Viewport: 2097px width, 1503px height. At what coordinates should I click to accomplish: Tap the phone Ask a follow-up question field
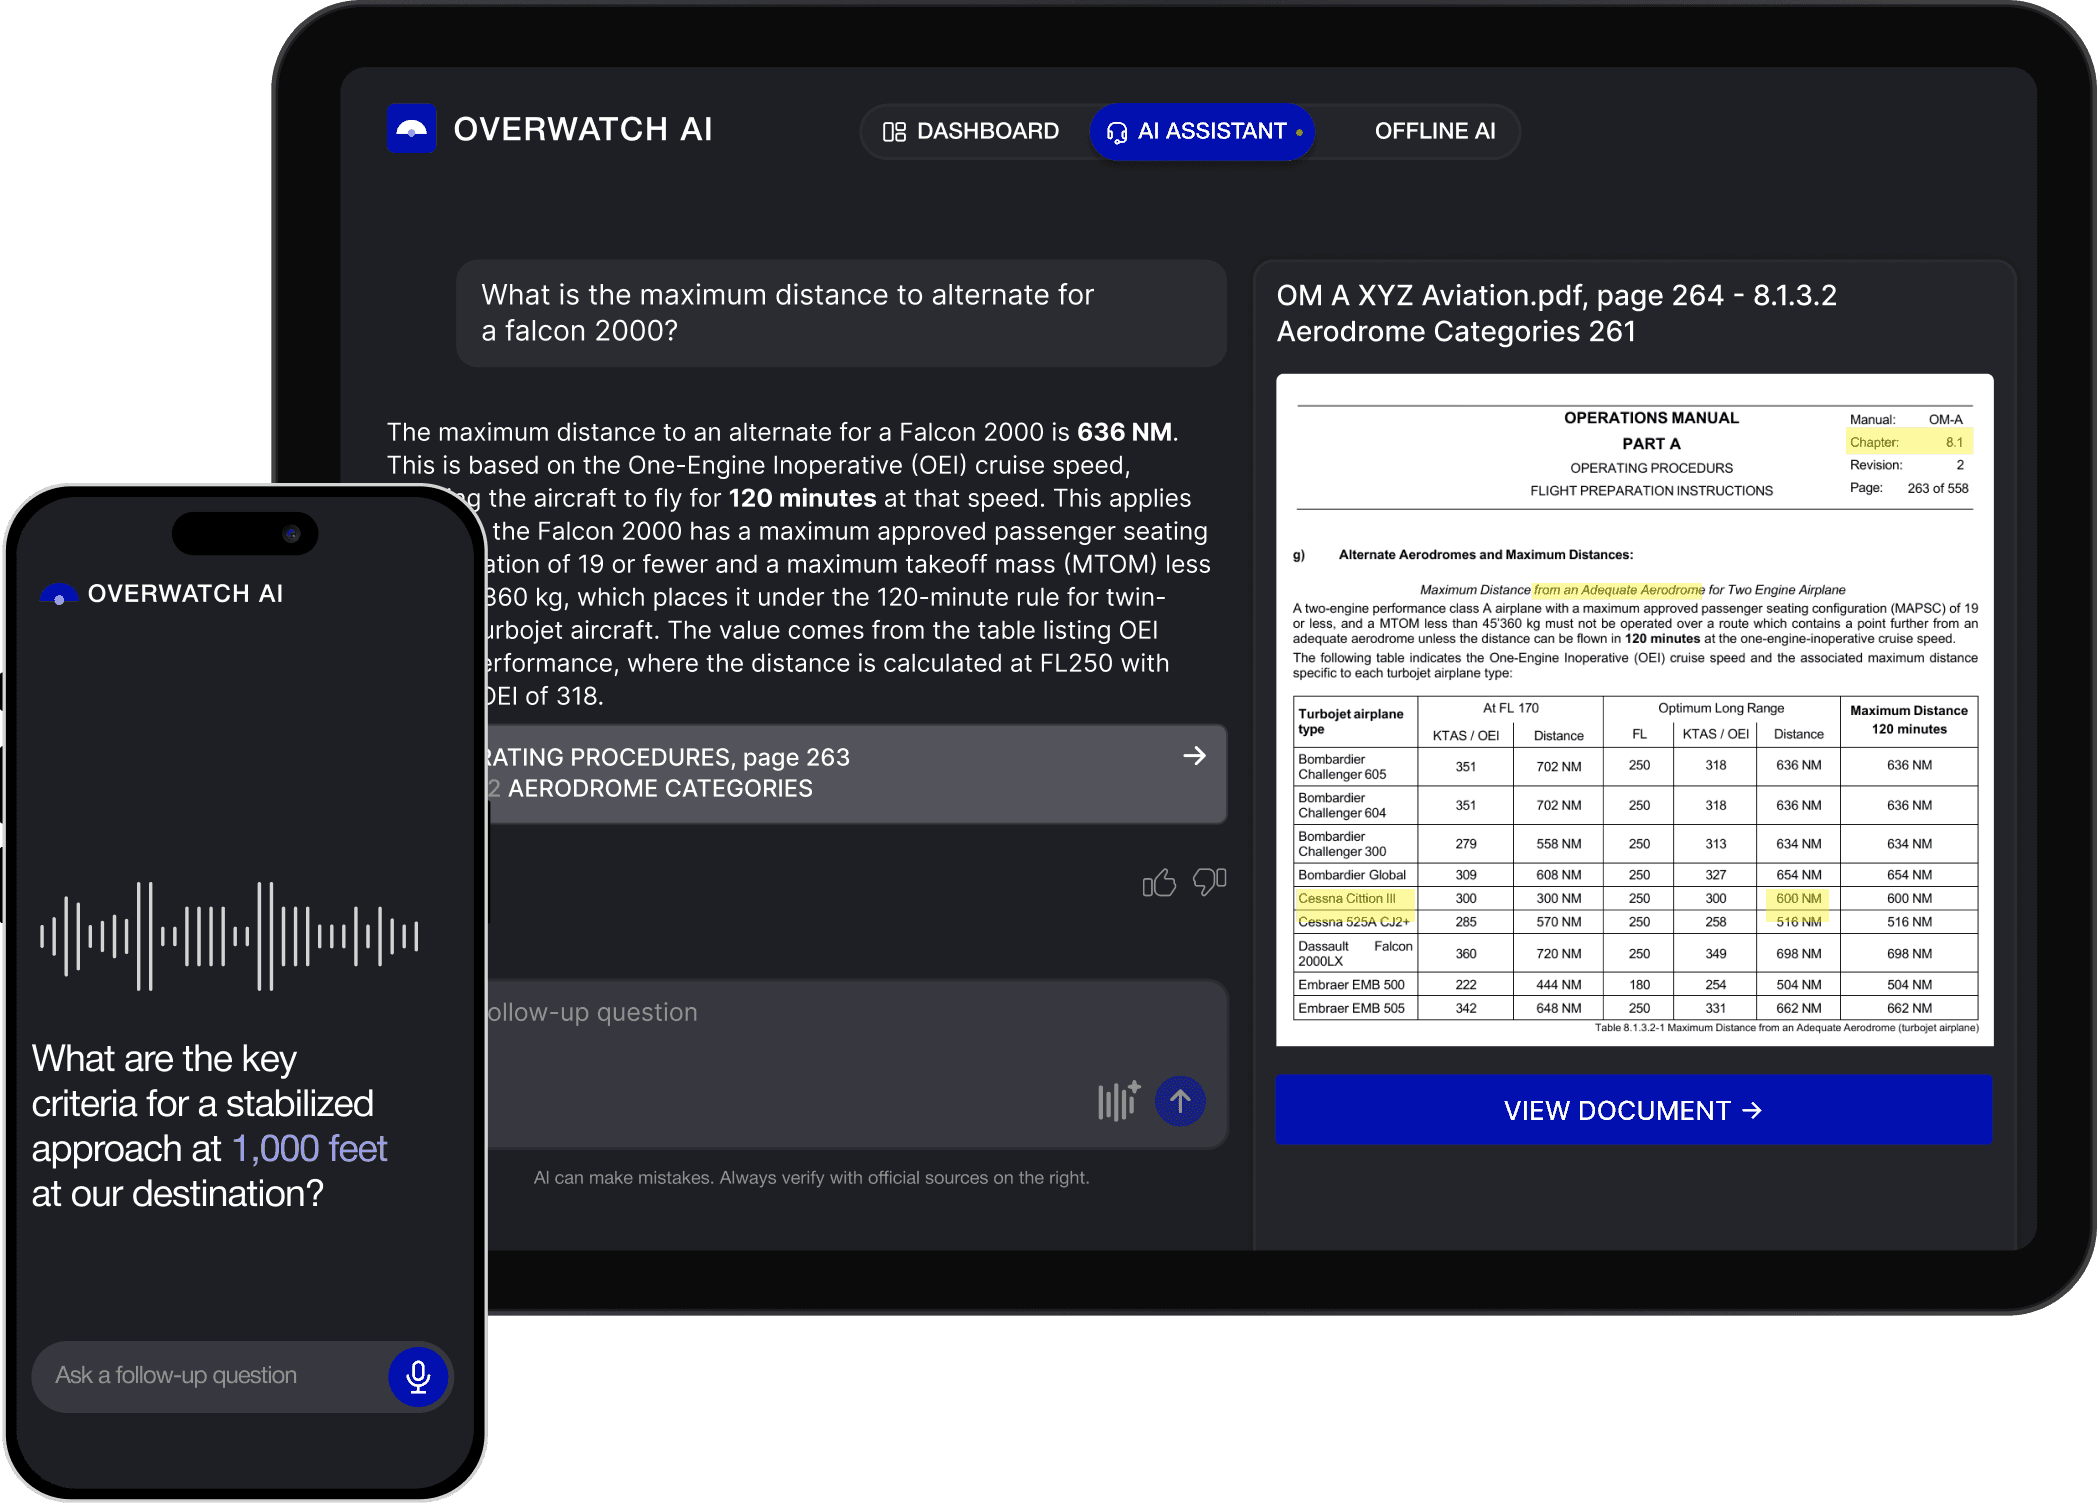pos(200,1376)
